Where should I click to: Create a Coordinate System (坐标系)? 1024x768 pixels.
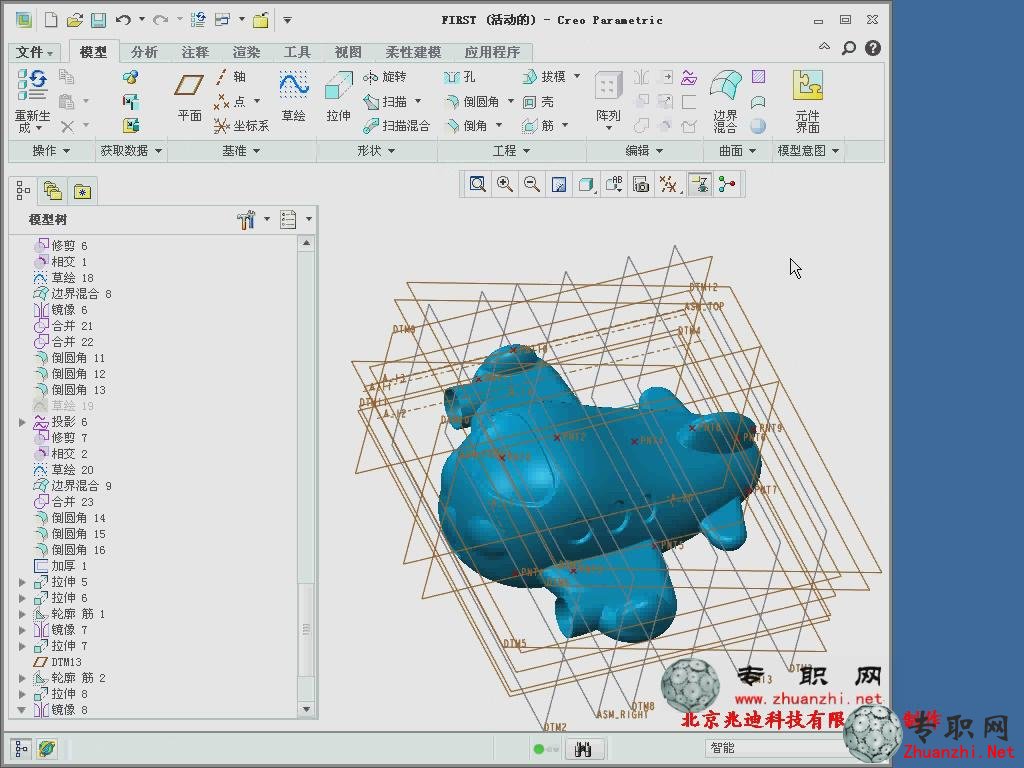[242, 125]
